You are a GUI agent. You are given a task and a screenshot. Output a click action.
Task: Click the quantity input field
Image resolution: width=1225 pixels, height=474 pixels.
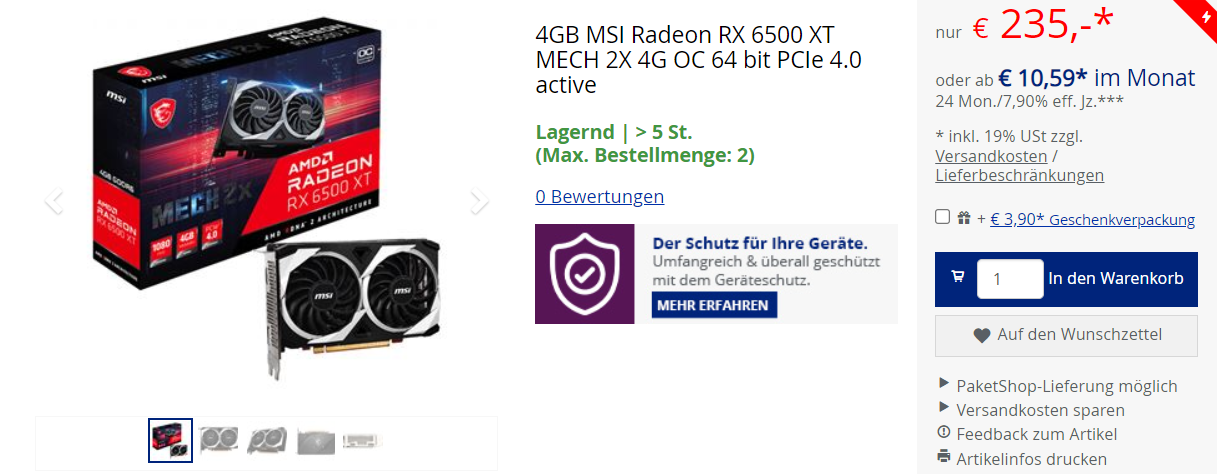pyautogui.click(x=1010, y=279)
